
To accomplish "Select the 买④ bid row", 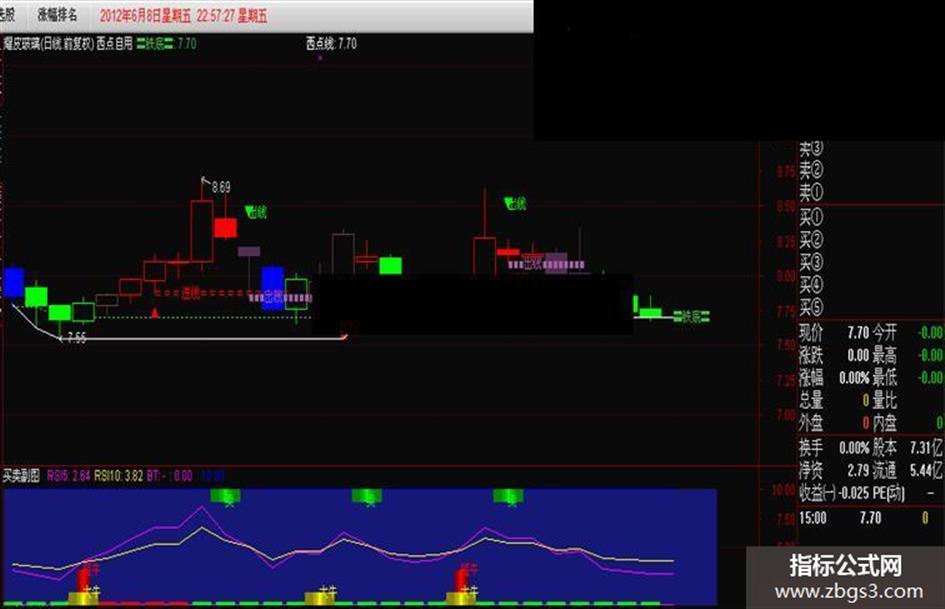I will 811,285.
